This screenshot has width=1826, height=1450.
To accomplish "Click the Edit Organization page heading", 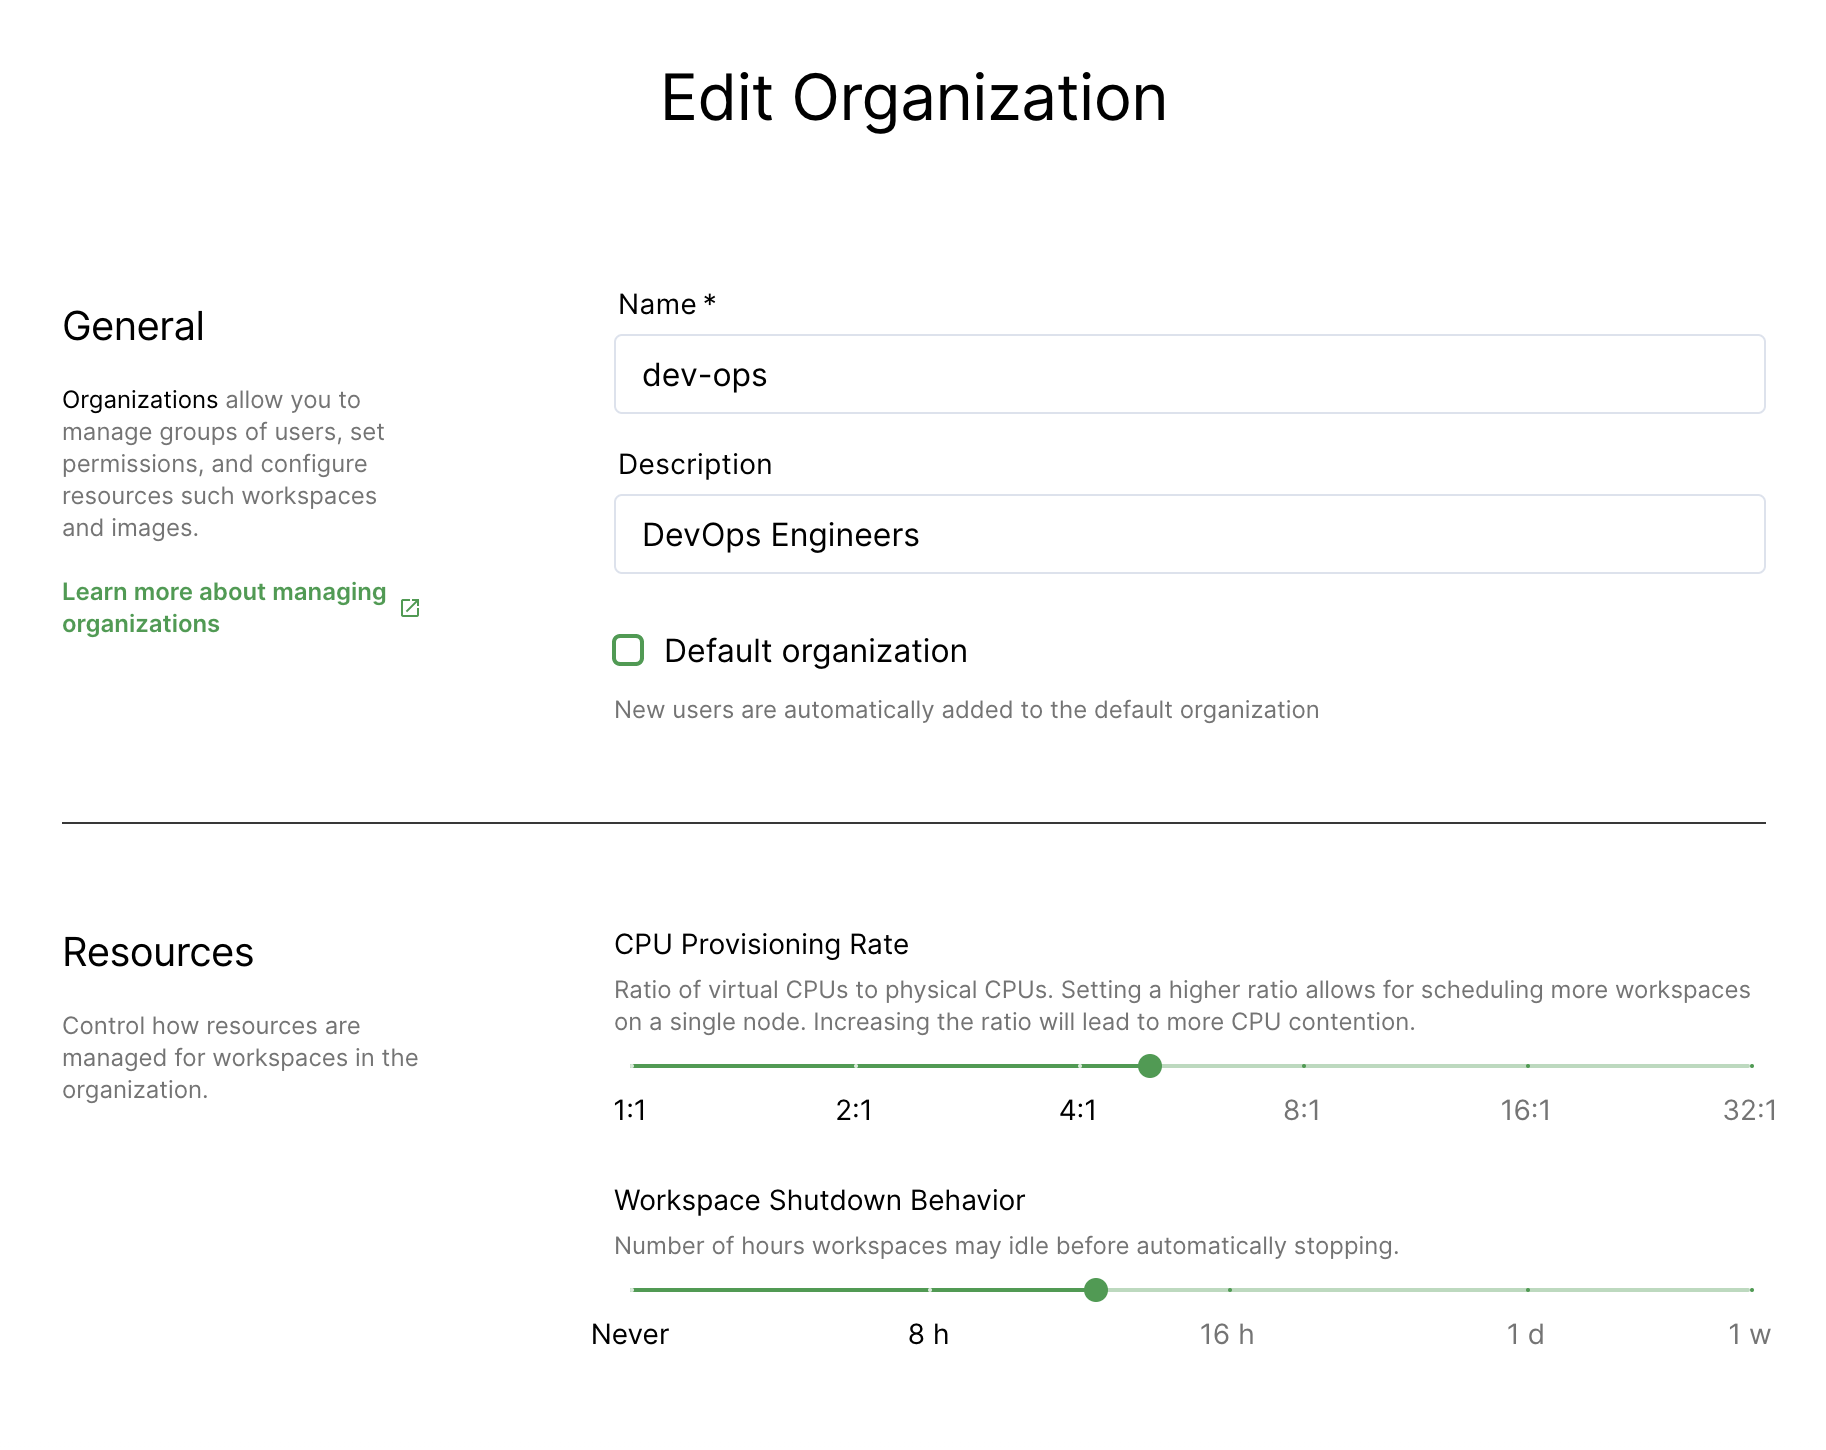I will tap(913, 98).
